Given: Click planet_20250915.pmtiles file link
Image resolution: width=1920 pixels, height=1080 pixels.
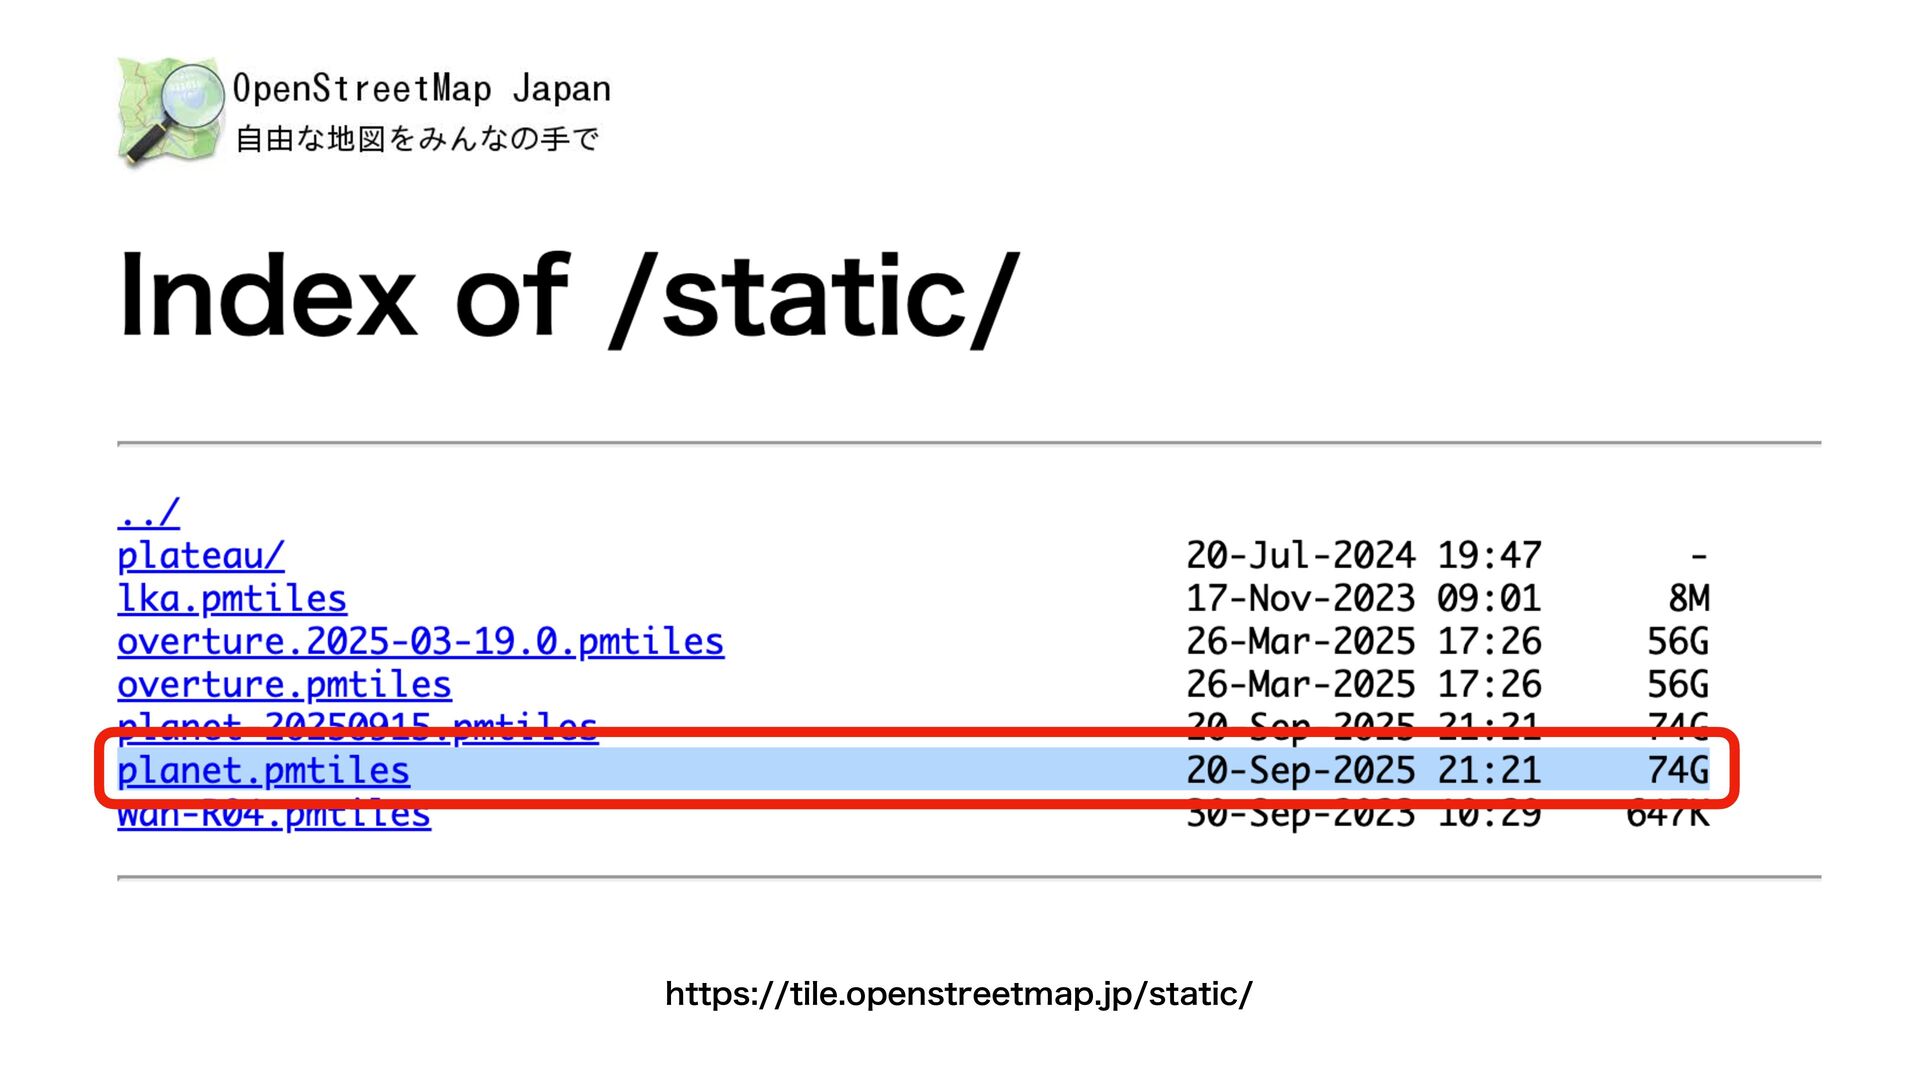Looking at the screenshot, I should (x=357, y=721).
